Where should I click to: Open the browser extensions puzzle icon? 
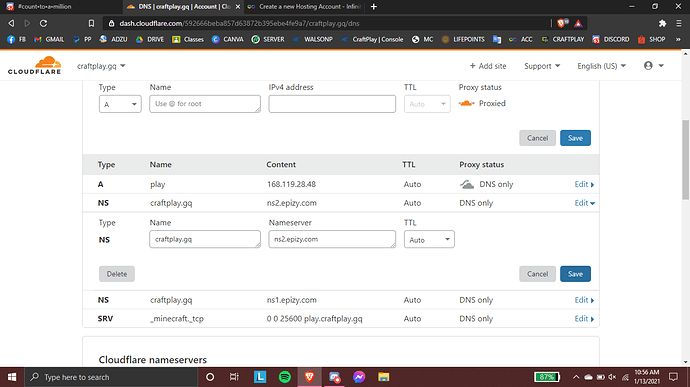662,23
